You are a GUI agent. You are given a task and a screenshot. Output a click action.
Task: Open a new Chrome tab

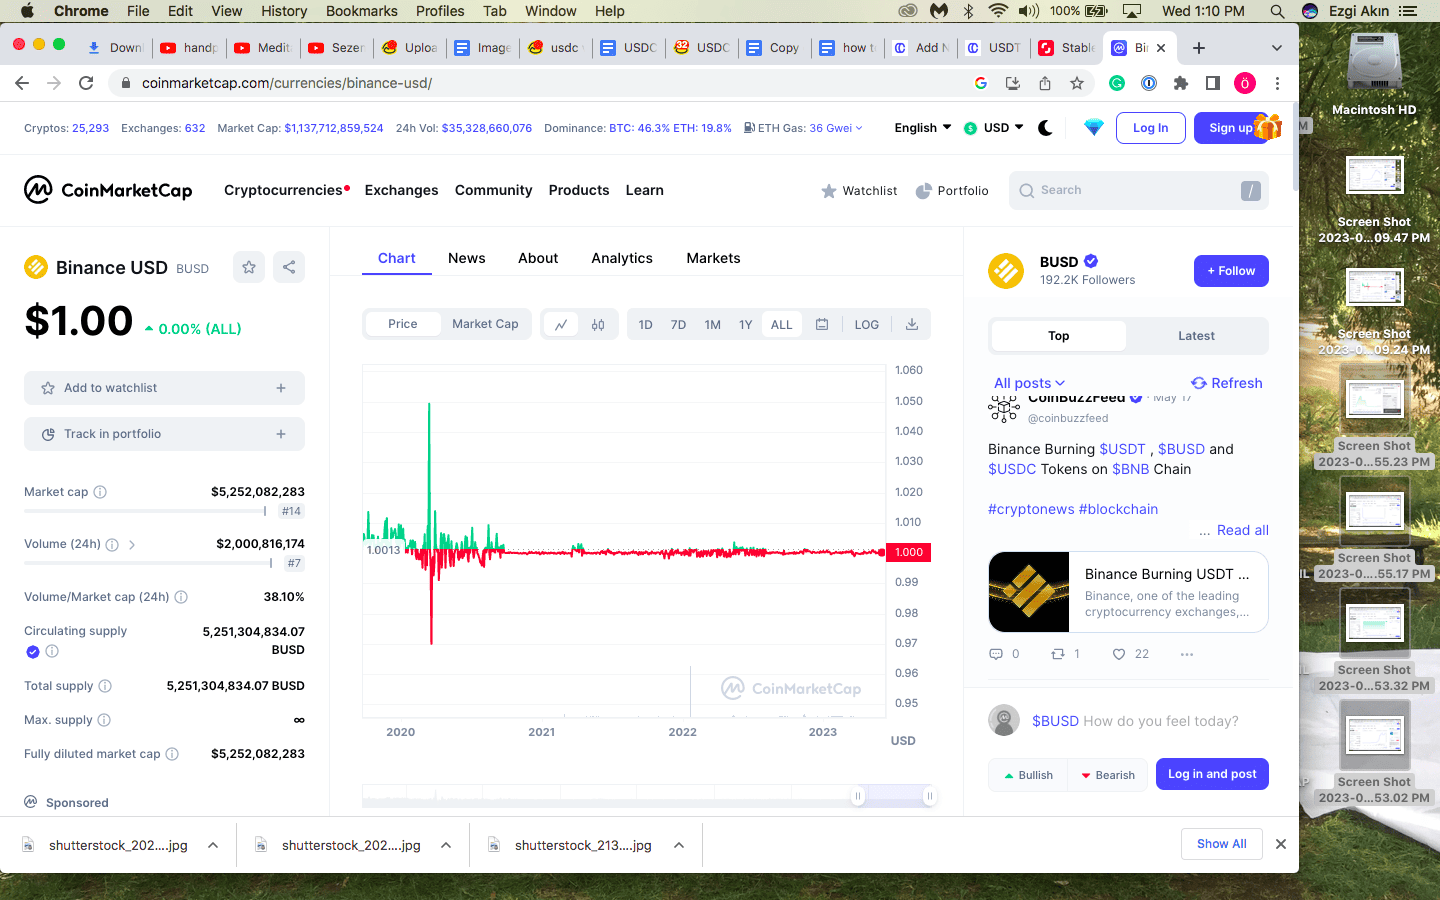click(1199, 48)
